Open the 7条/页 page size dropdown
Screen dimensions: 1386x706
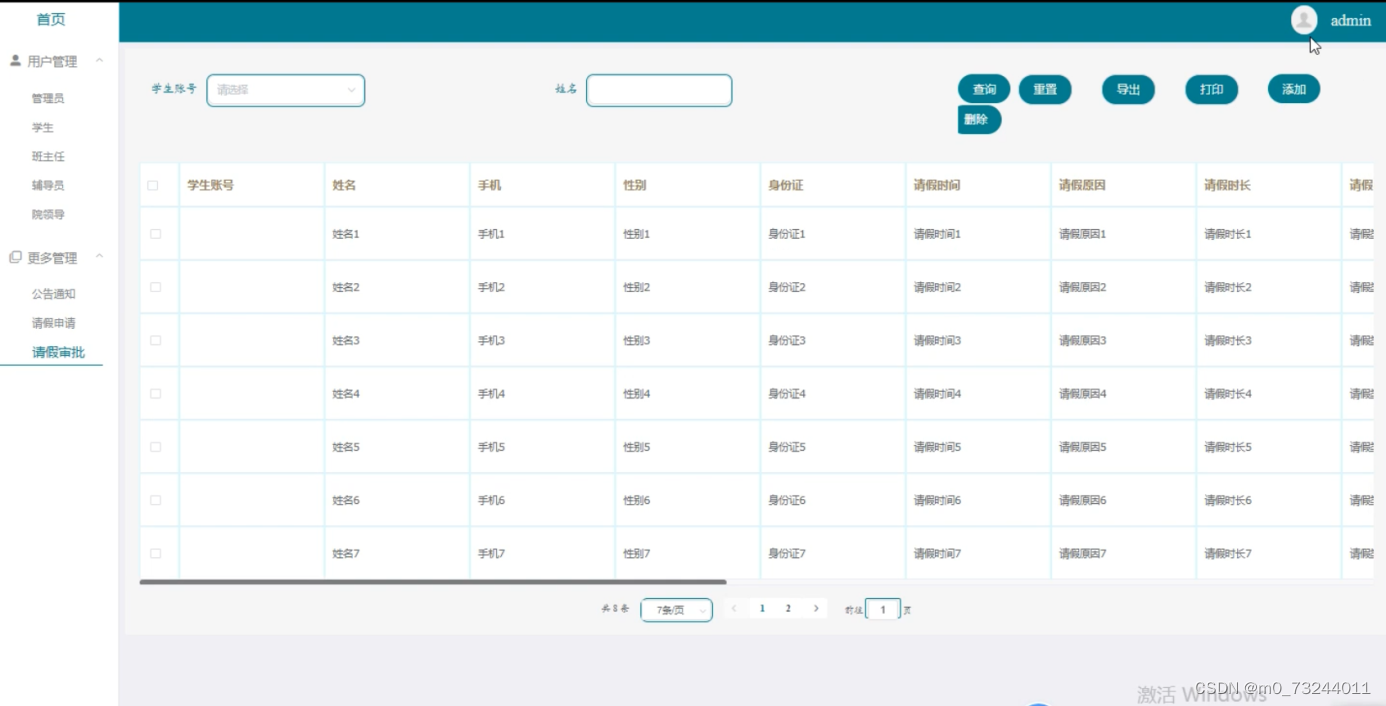click(676, 610)
